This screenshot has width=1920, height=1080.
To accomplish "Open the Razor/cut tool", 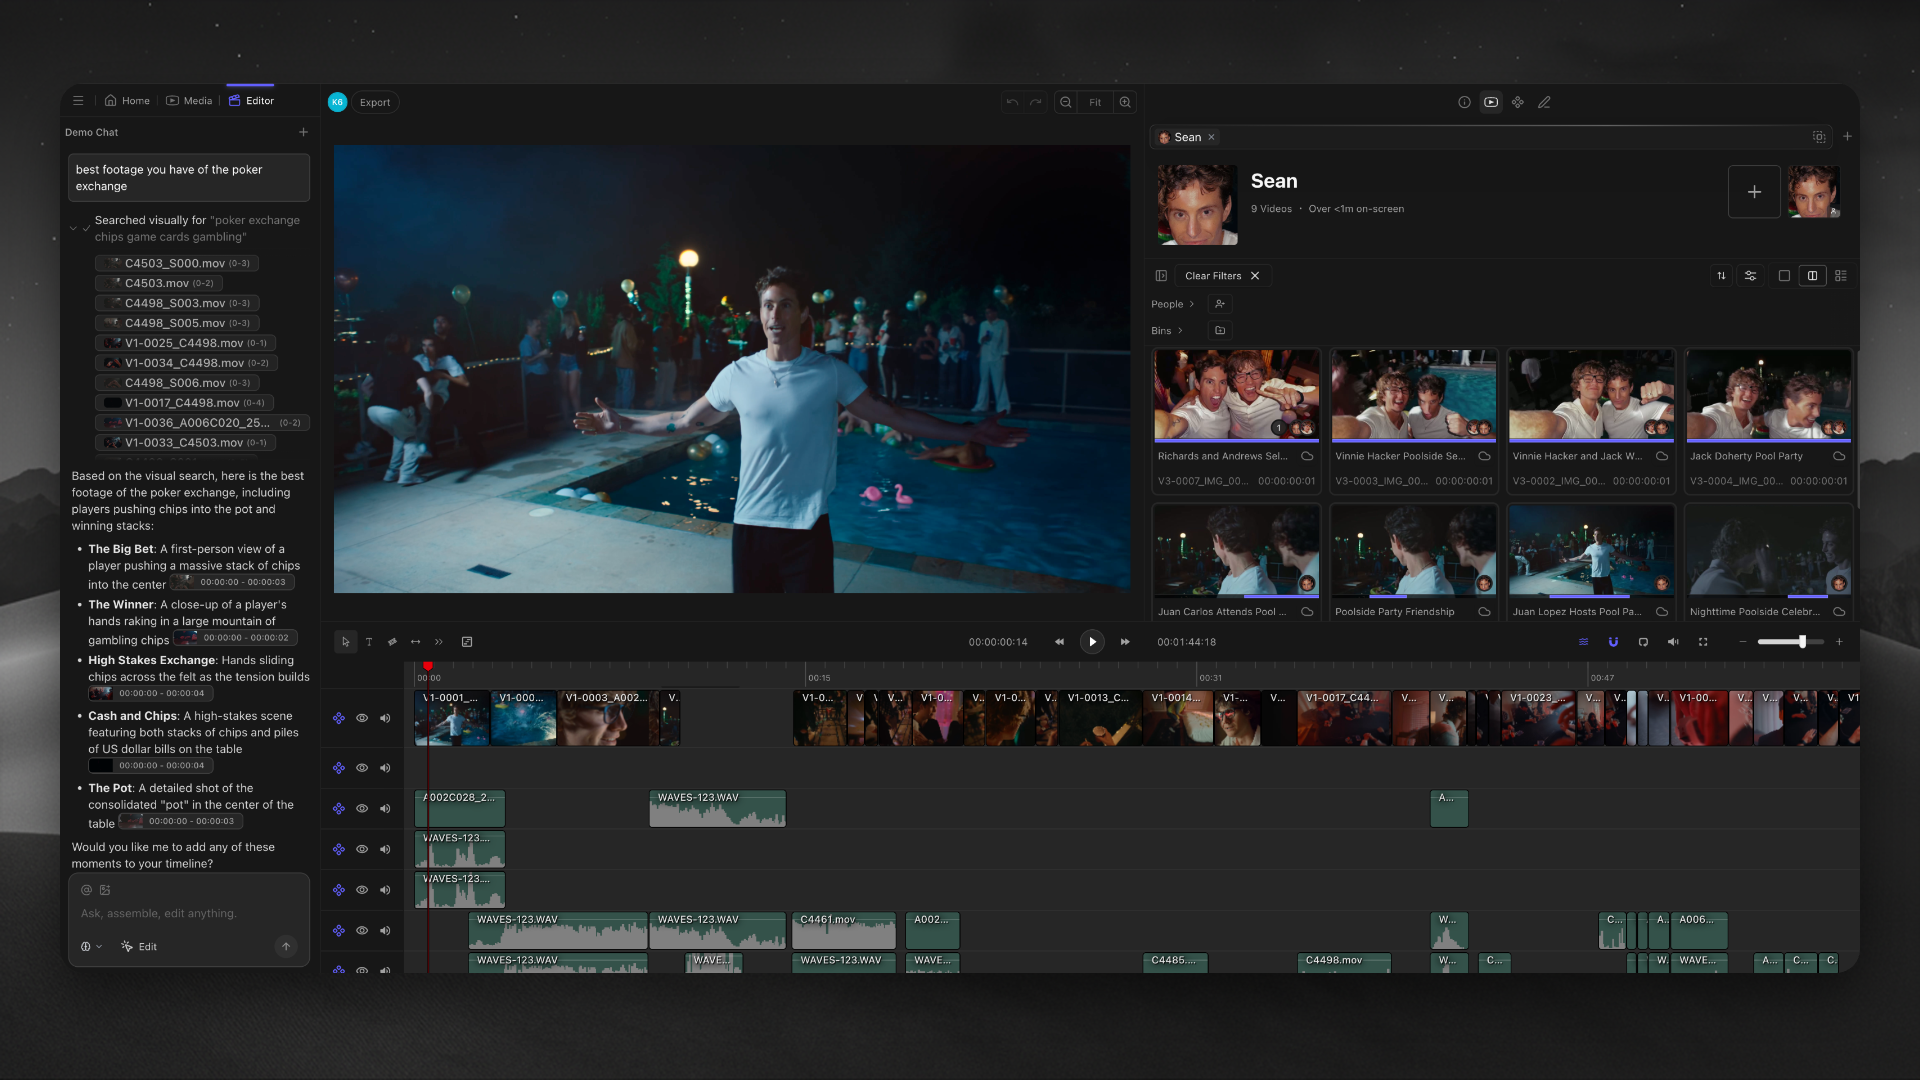I will 392,642.
